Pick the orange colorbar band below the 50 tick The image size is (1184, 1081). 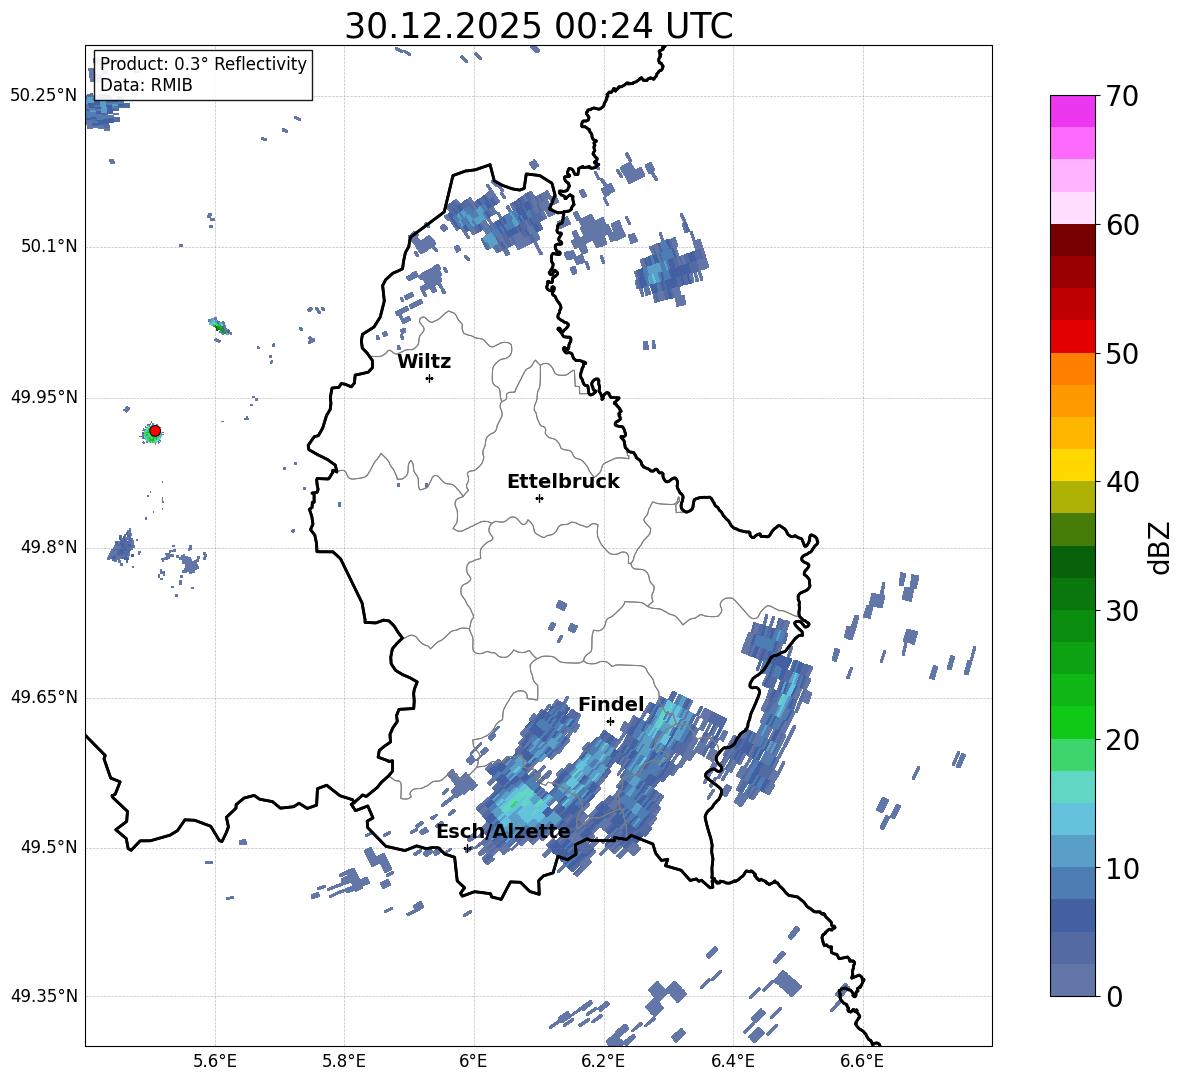pyautogui.click(x=1072, y=368)
